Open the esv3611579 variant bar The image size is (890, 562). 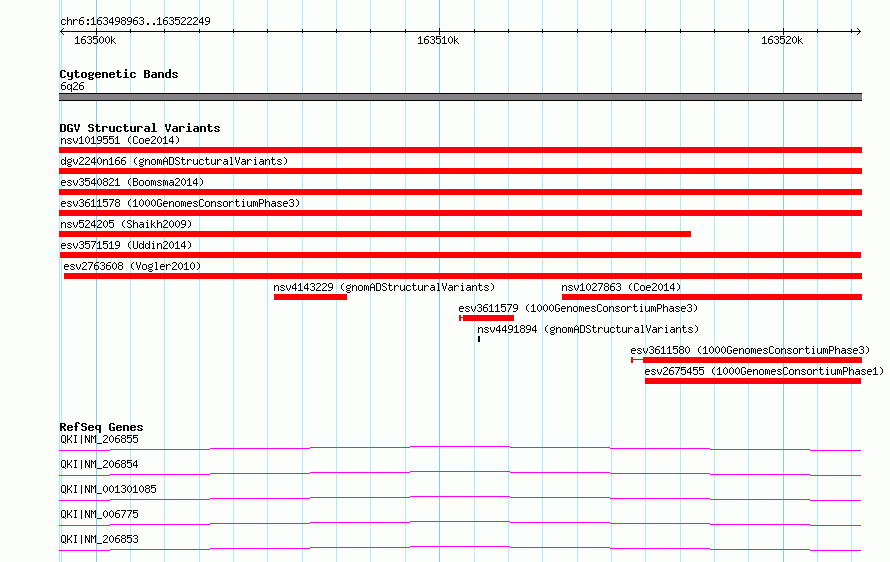[486, 318]
